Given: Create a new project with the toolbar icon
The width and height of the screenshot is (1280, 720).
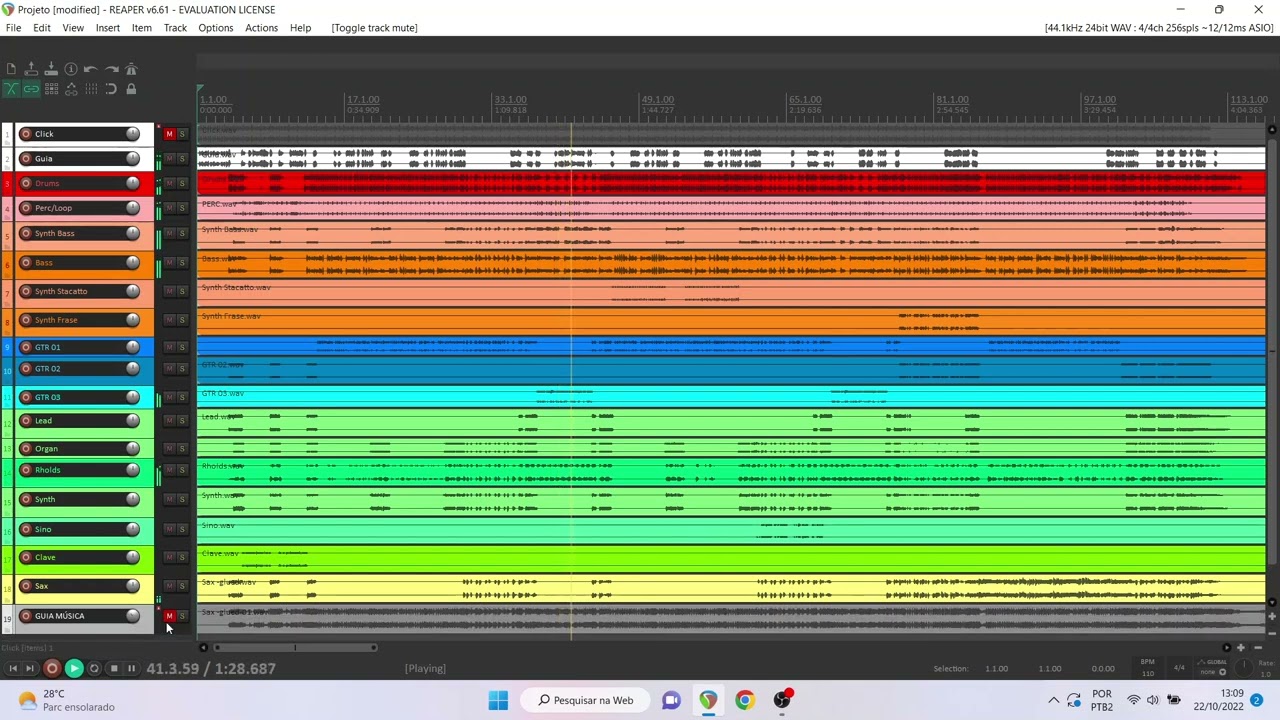Looking at the screenshot, I should pos(11,69).
